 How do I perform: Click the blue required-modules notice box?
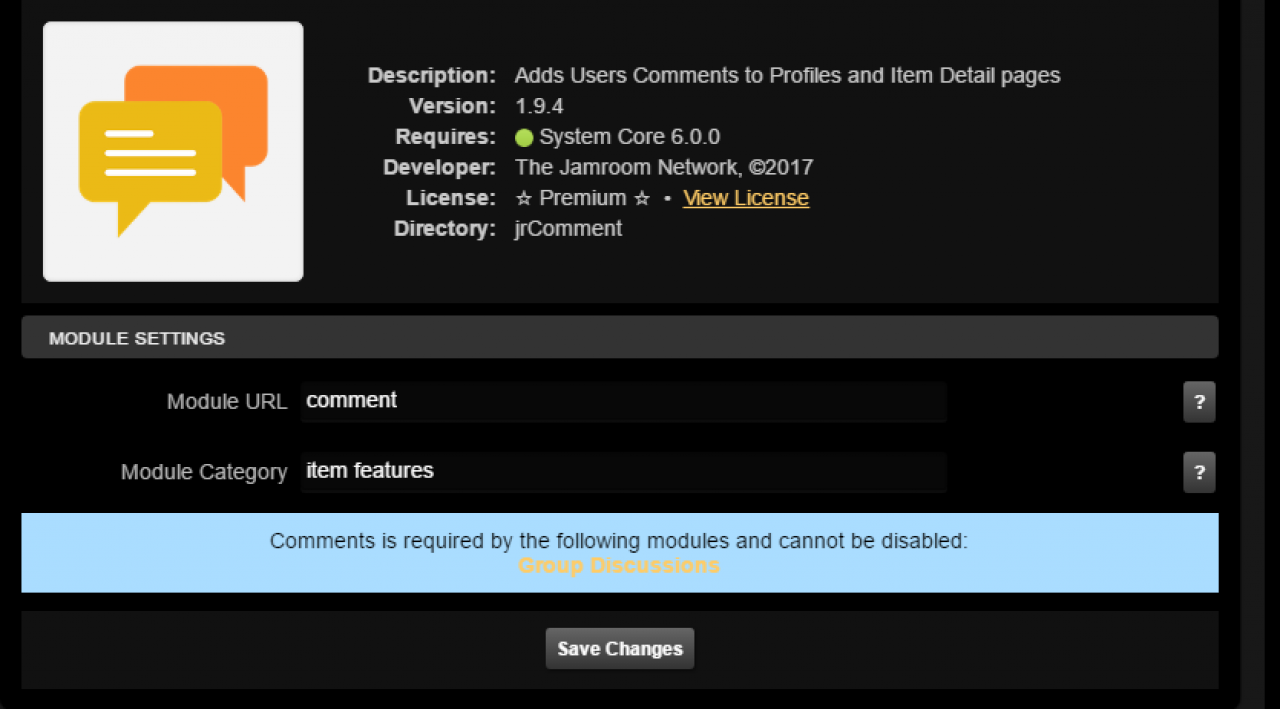point(620,553)
